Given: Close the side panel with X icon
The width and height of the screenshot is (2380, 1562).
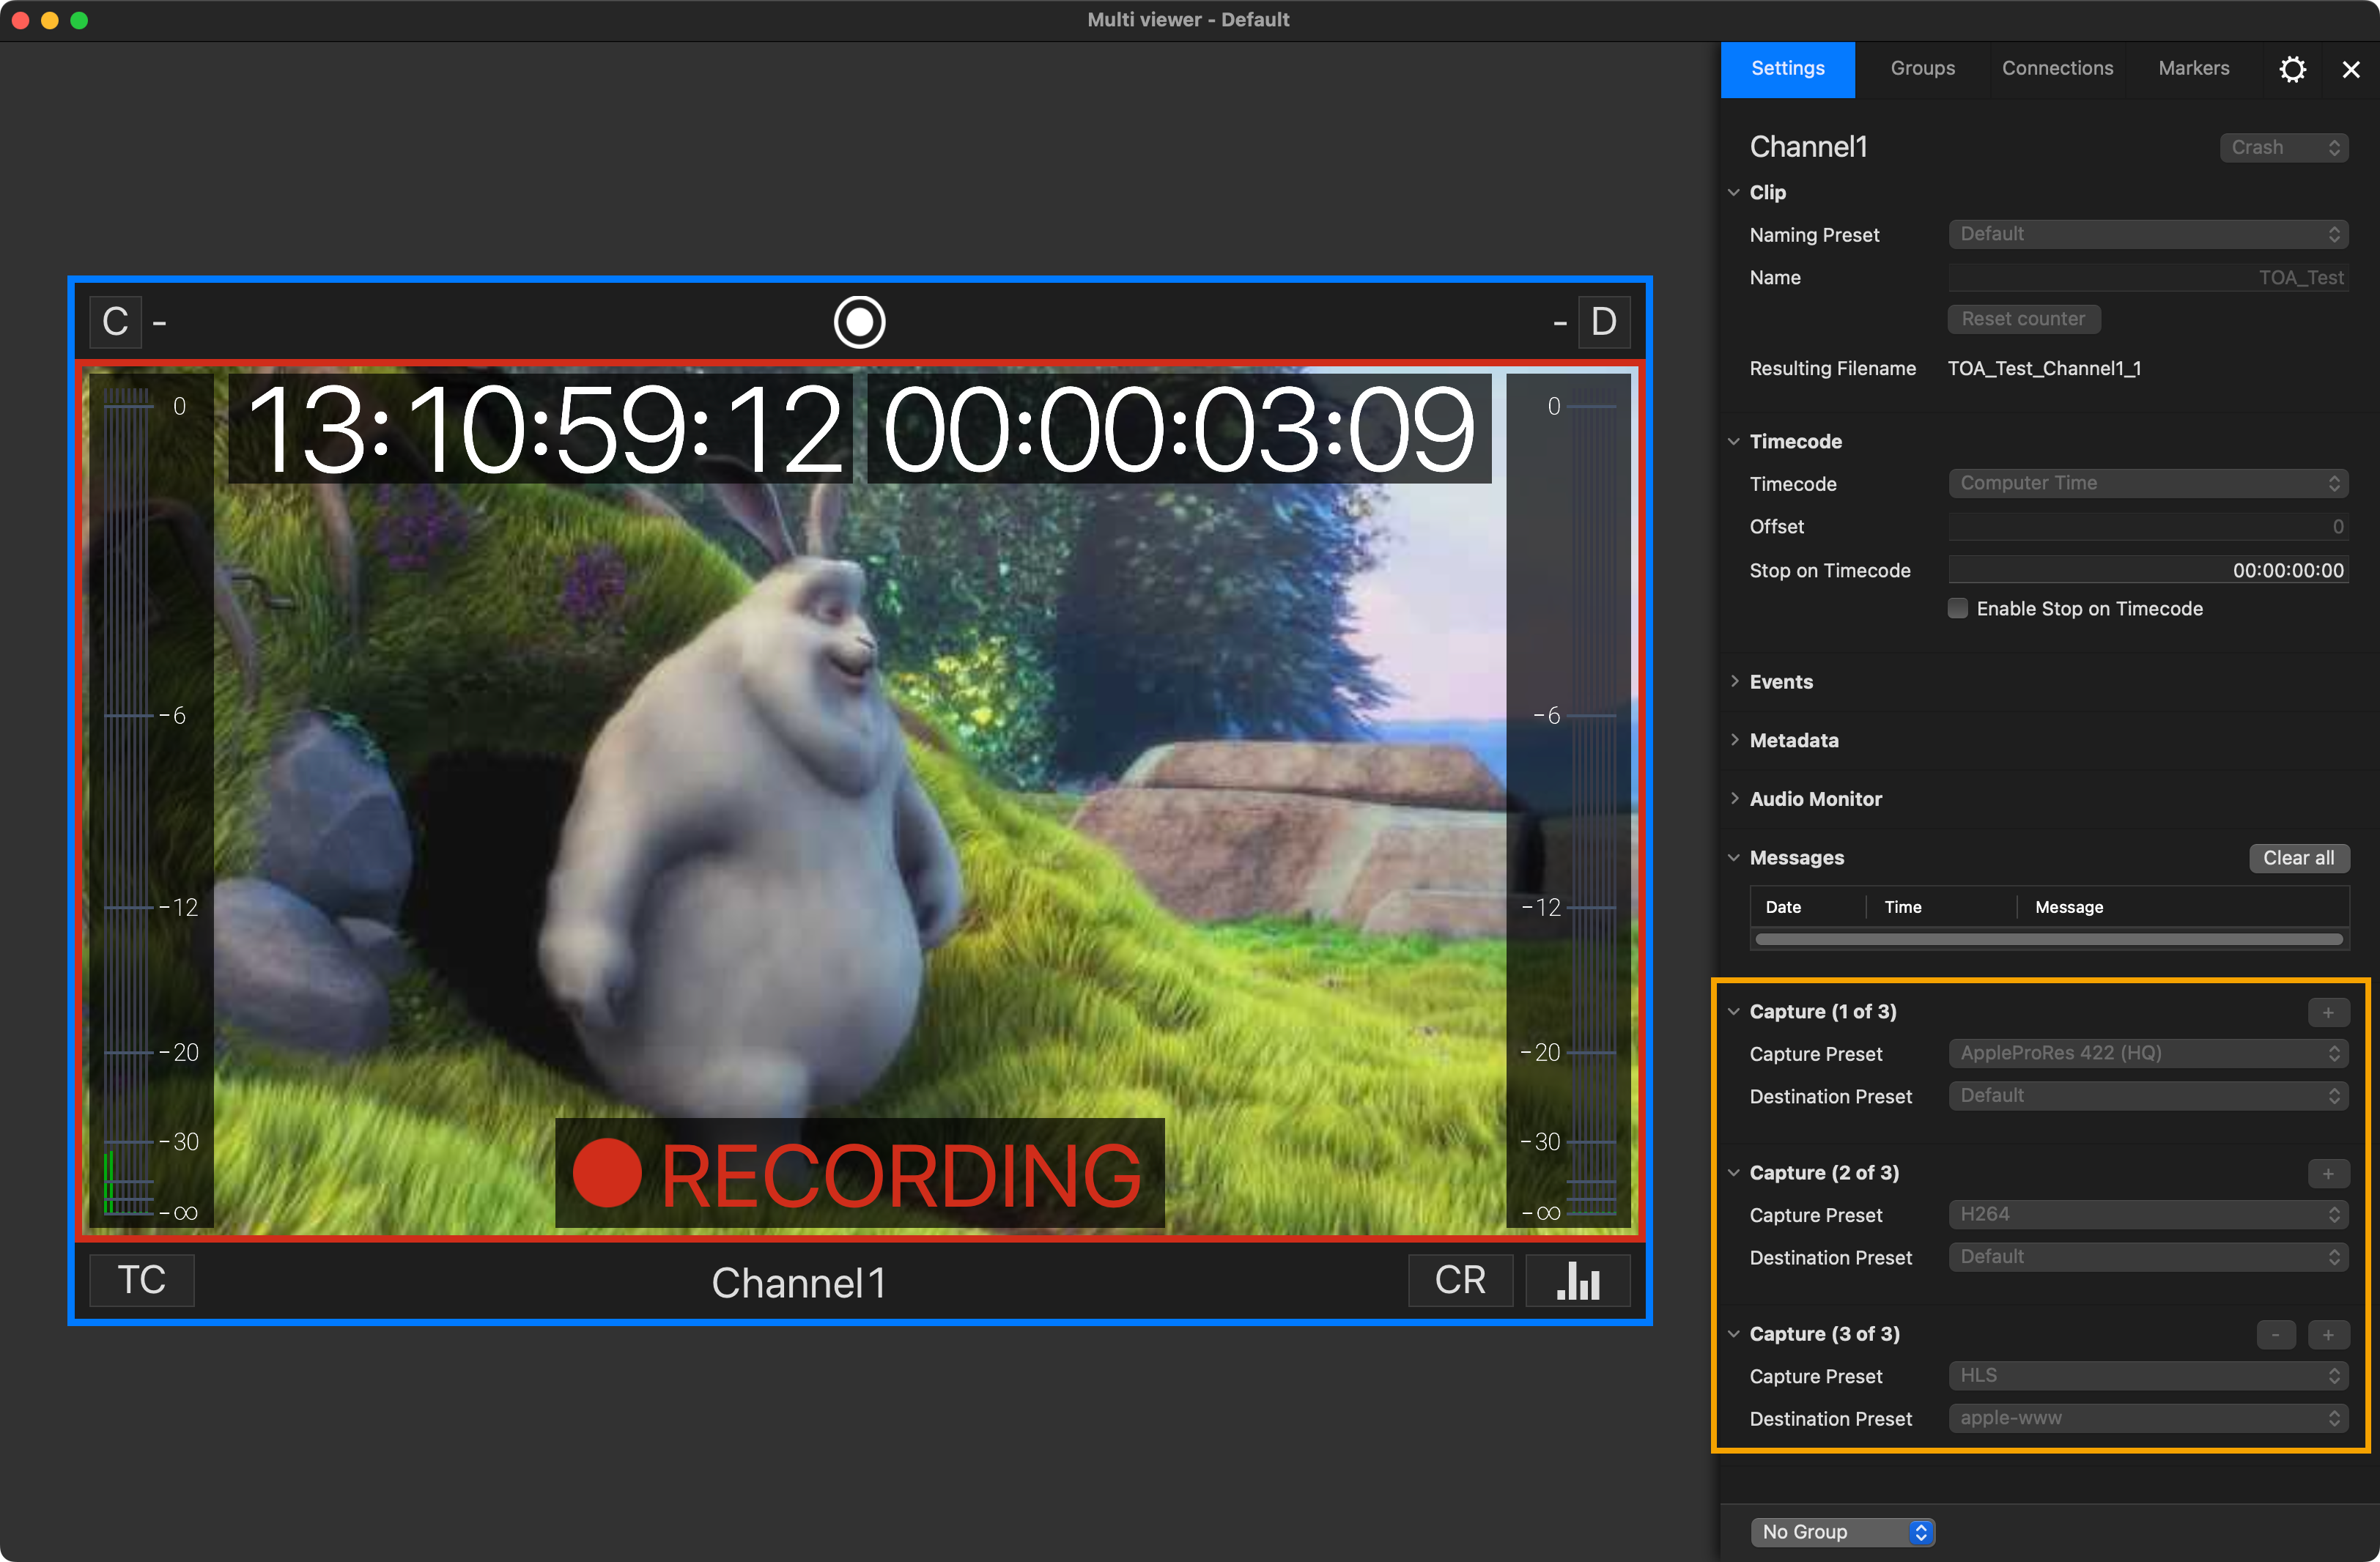Looking at the screenshot, I should click(x=2350, y=69).
